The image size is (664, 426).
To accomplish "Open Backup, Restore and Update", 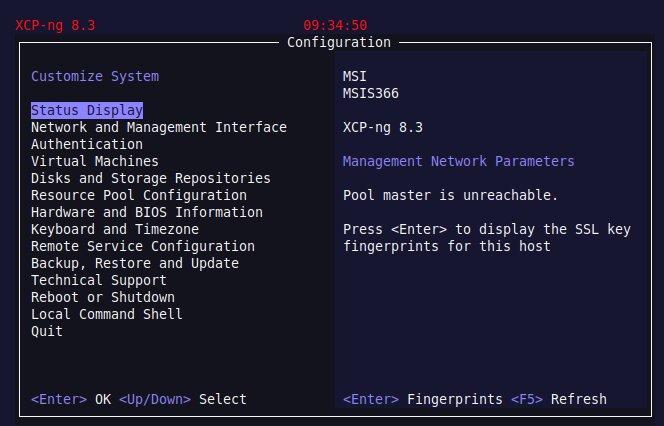I will 135,263.
